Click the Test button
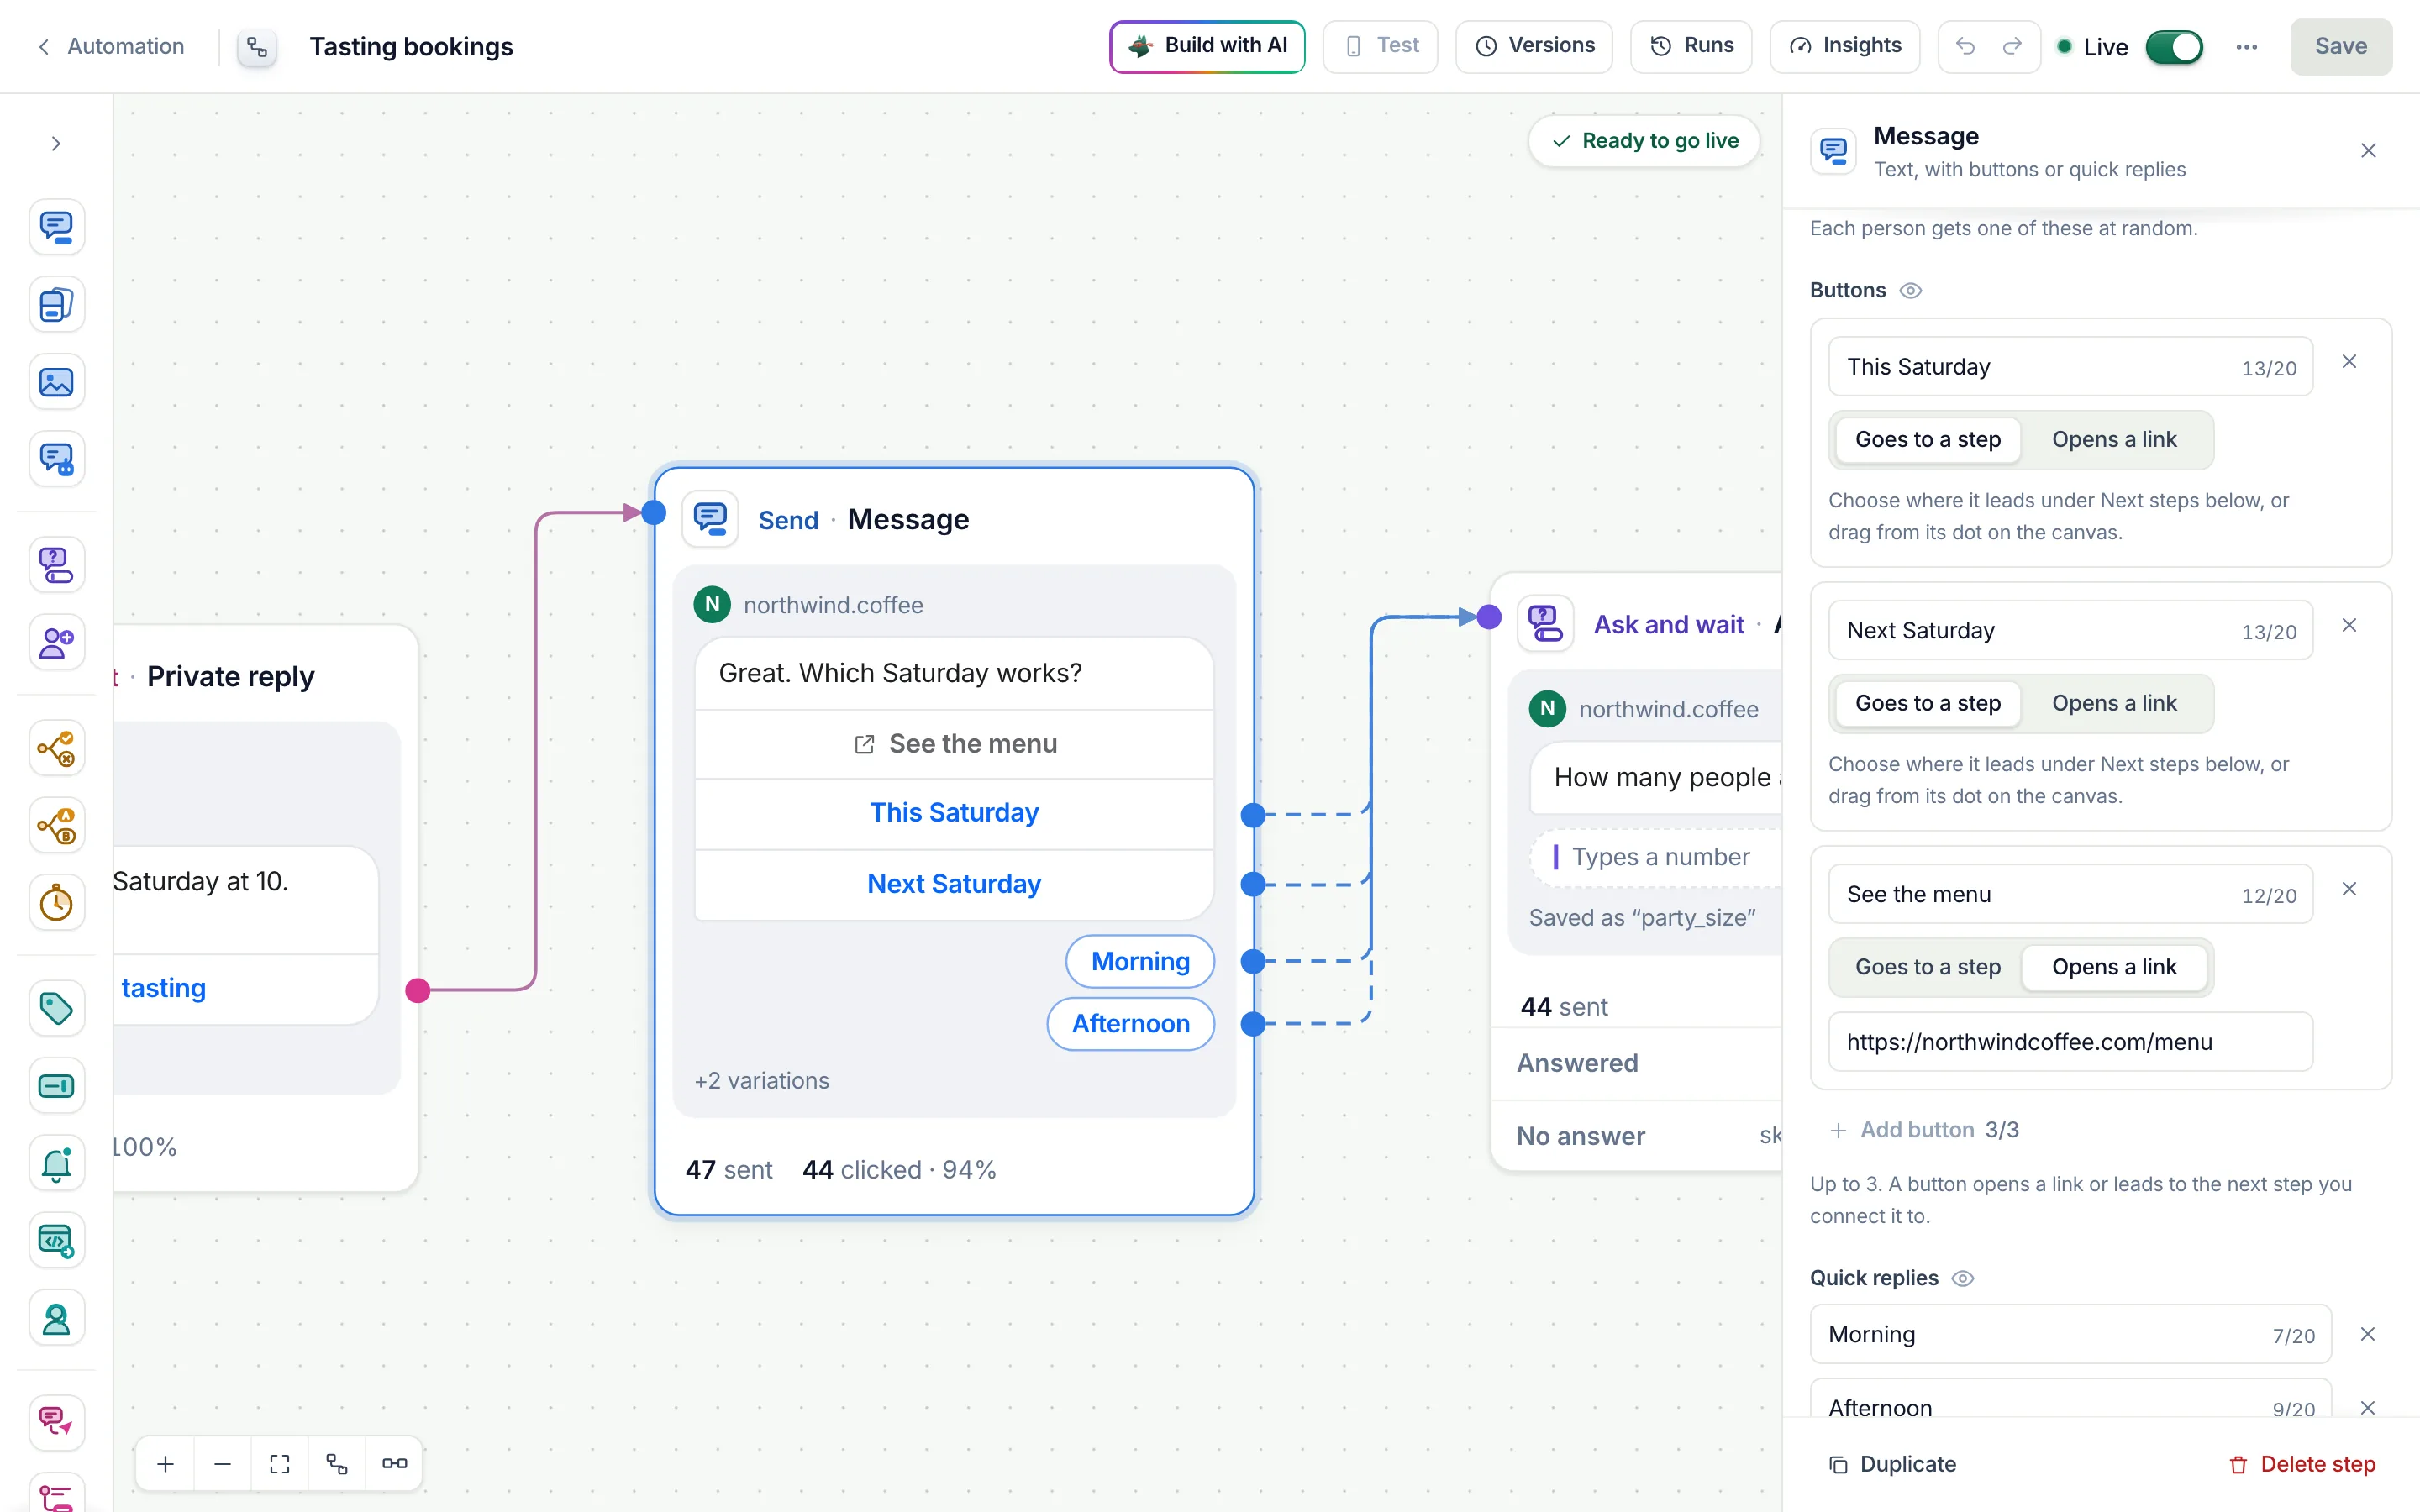 coord(1380,46)
